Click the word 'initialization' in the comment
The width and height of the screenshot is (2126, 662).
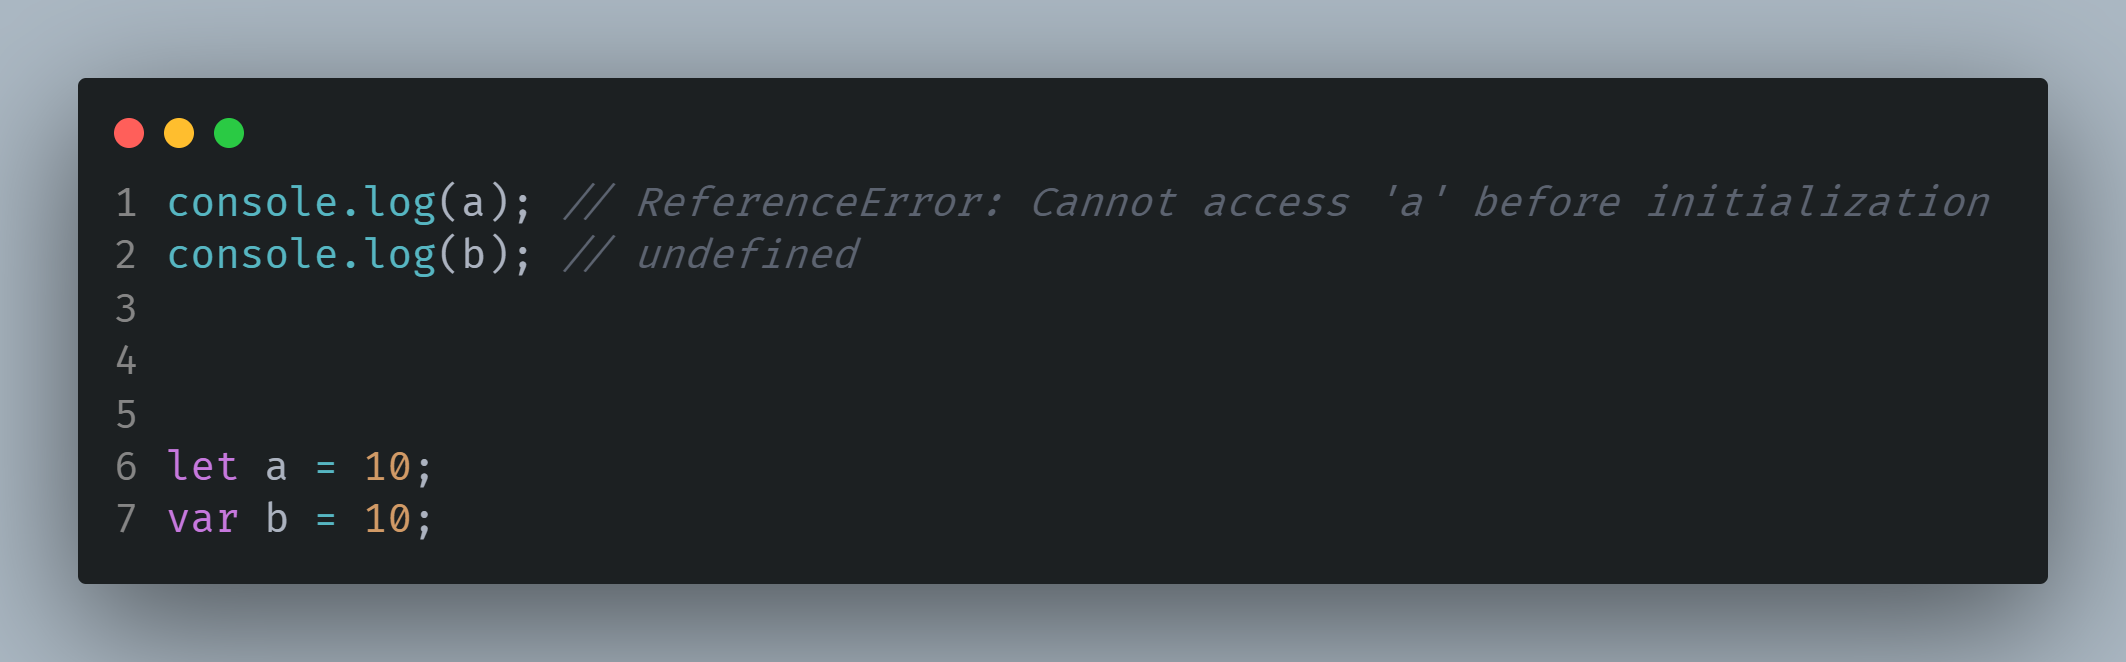(1818, 203)
